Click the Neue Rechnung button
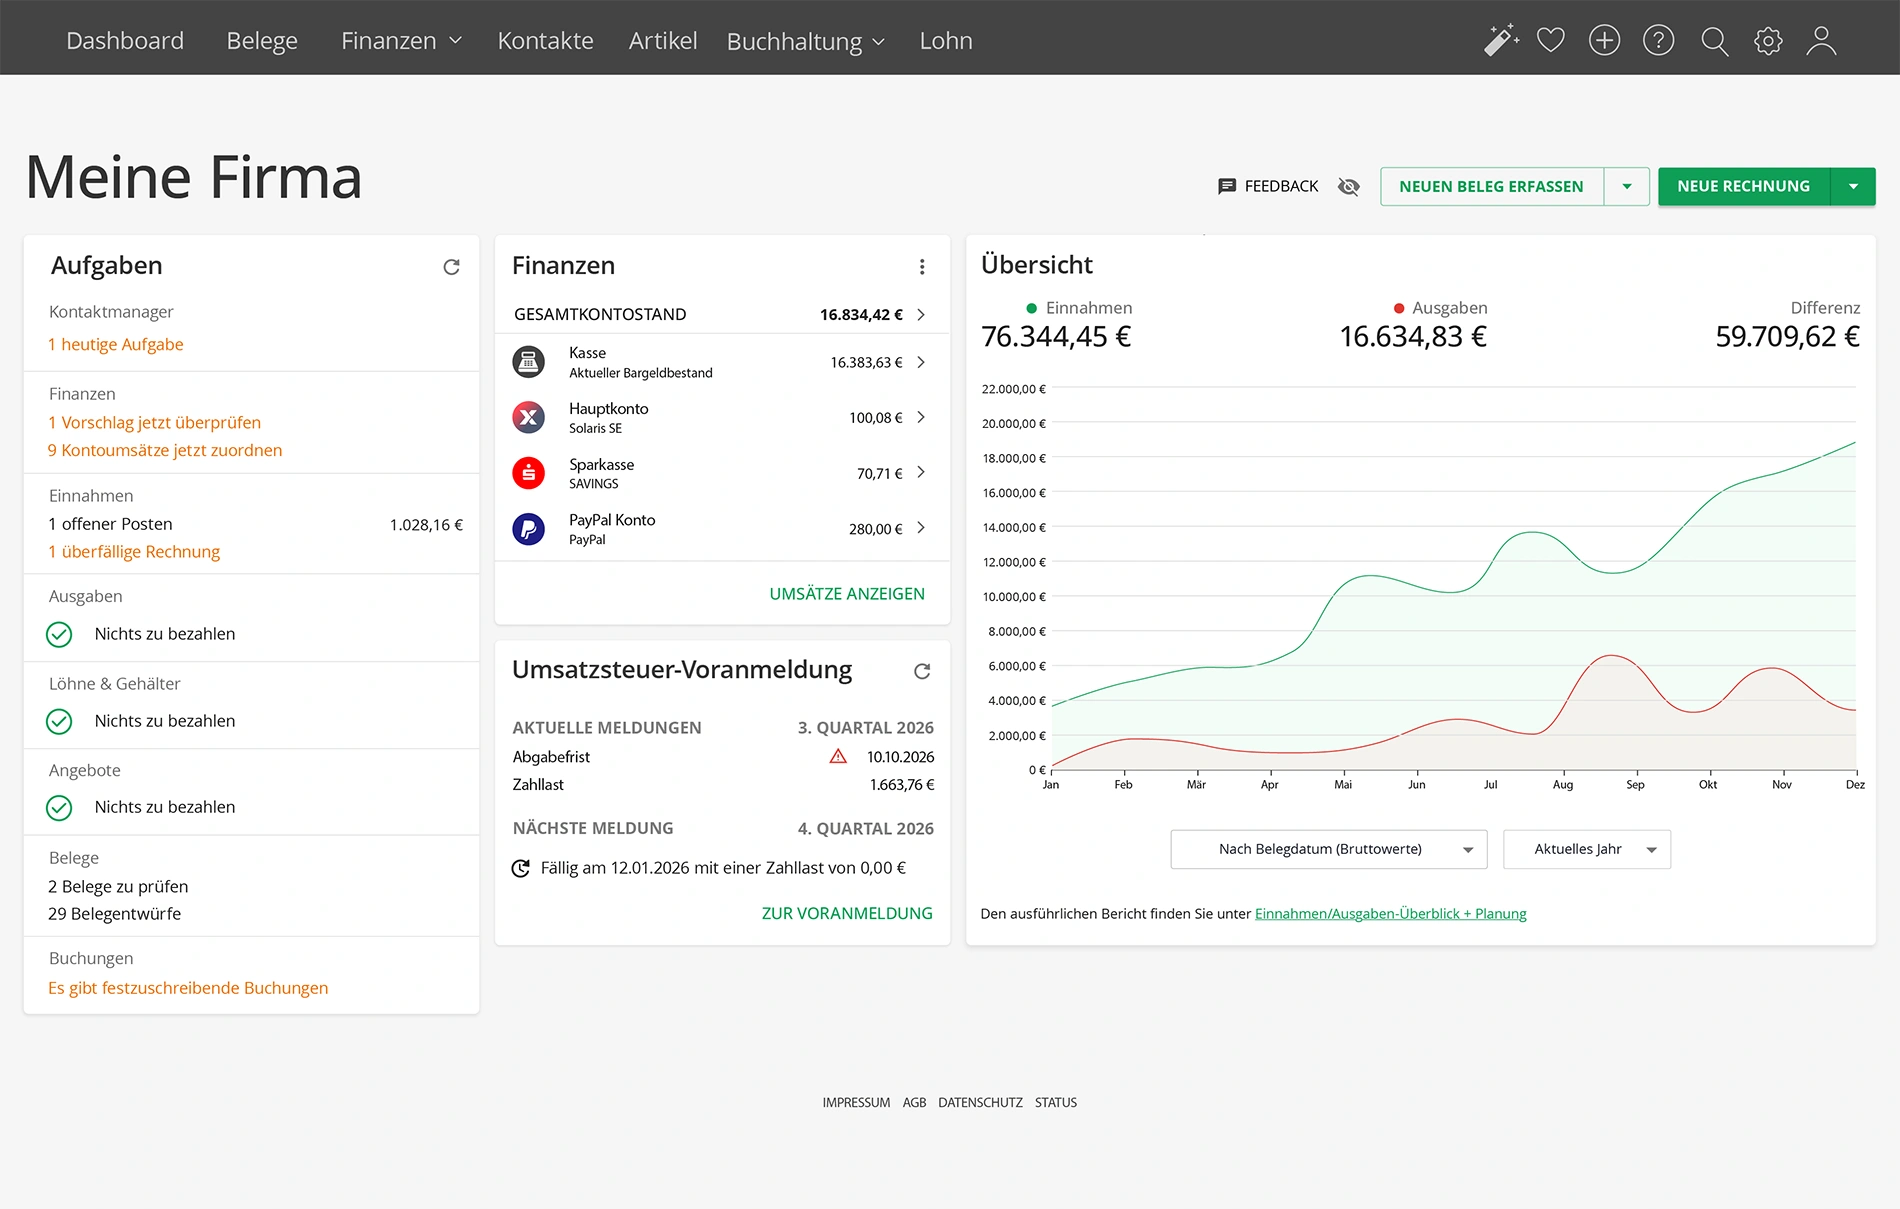This screenshot has width=1900, height=1209. click(1743, 187)
